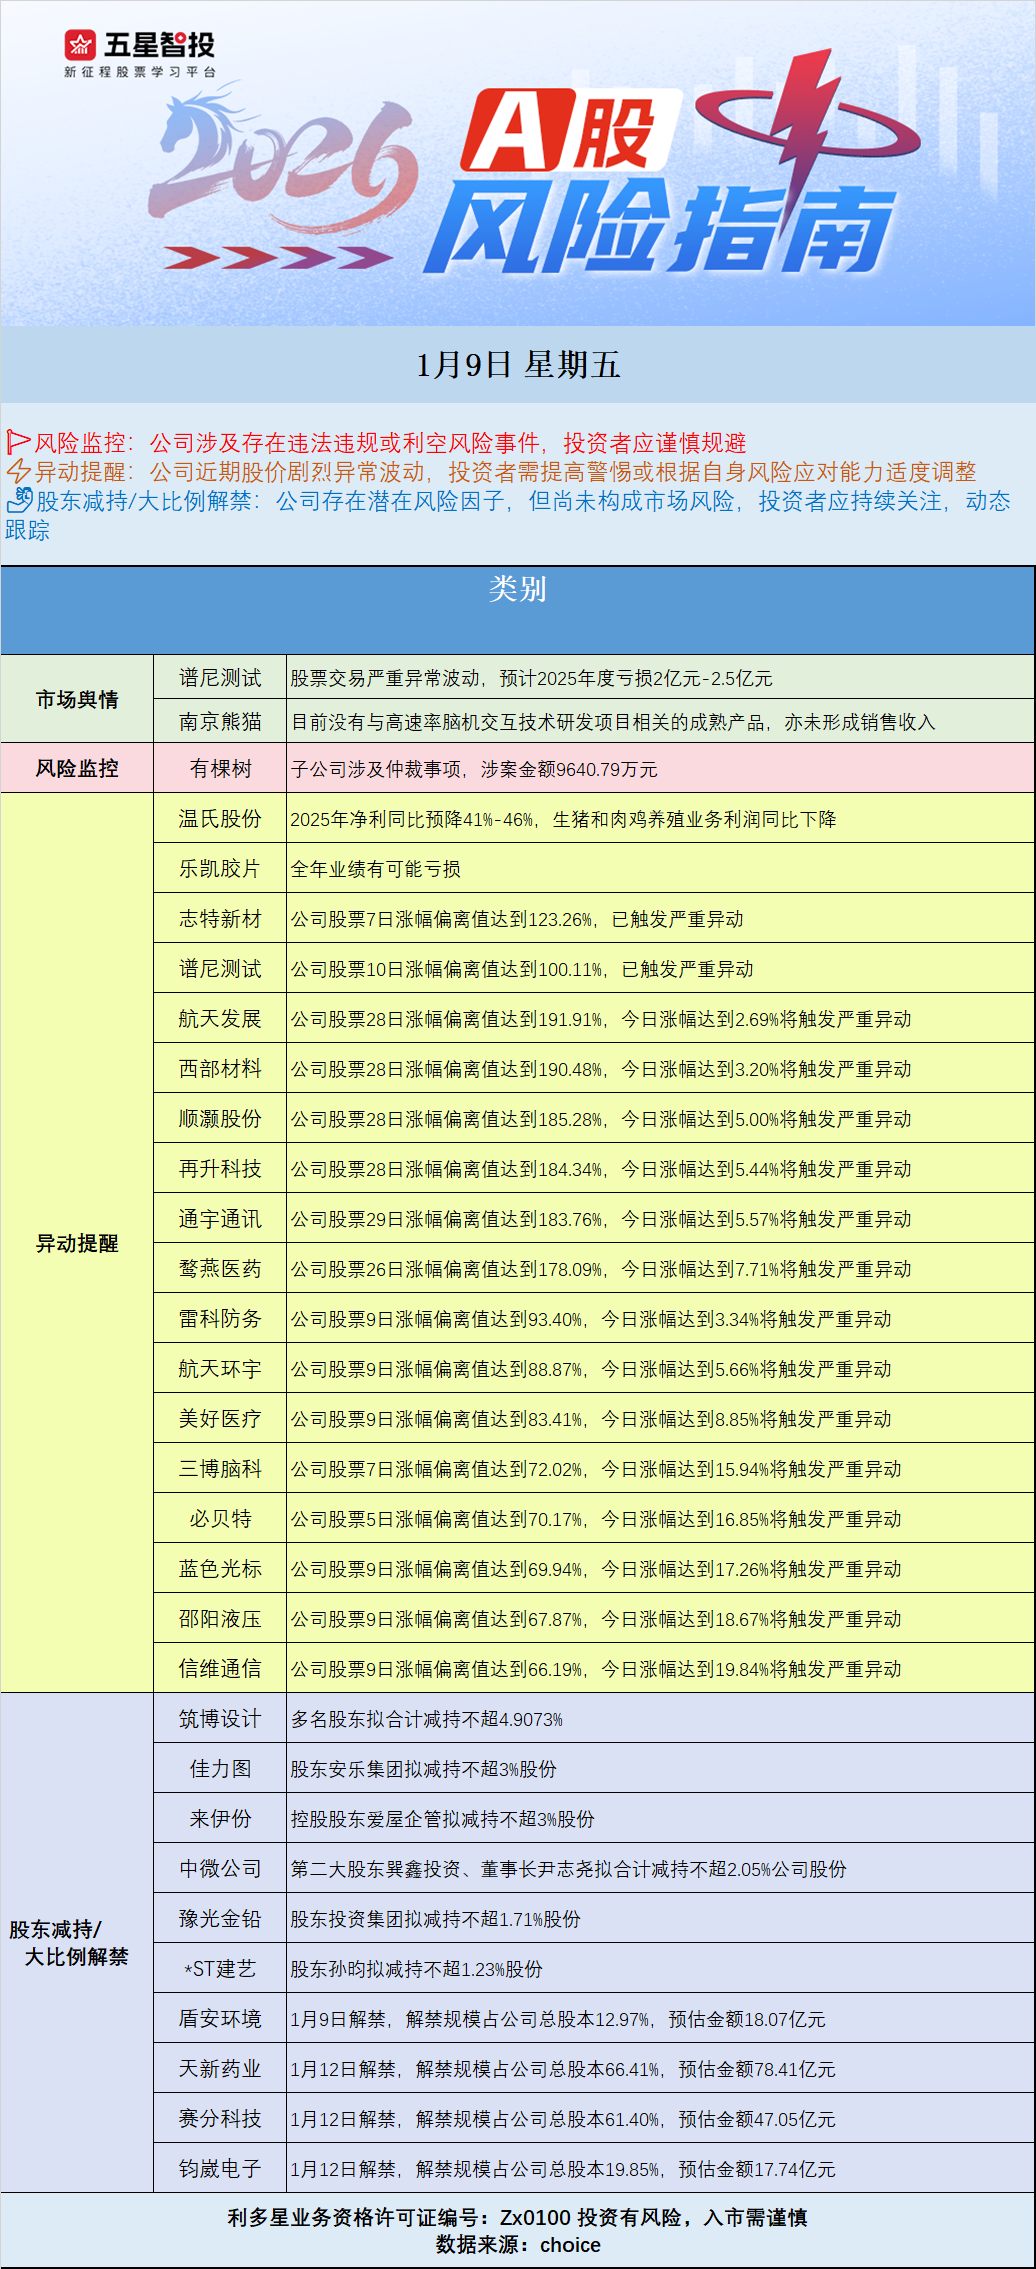The width and height of the screenshot is (1036, 2269).
Task: Click the 盾安环境 stock name
Action: pyautogui.click(x=220, y=2018)
